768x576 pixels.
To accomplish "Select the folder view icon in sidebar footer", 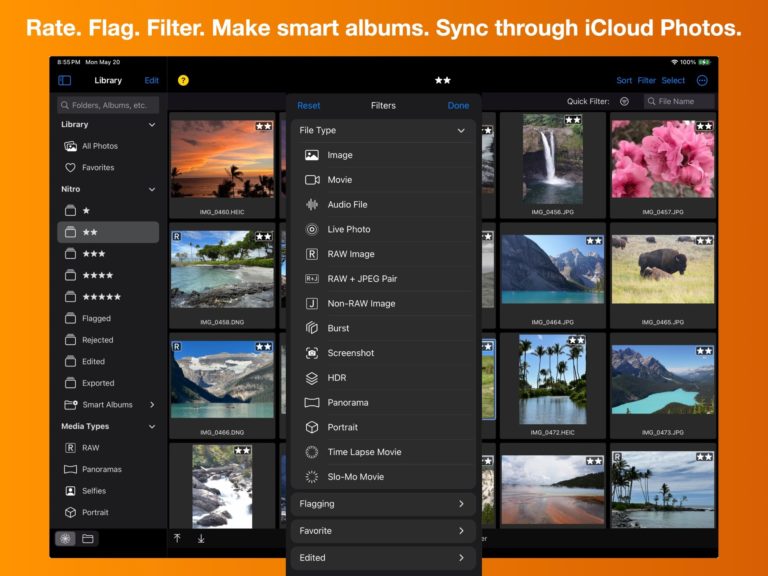I will [88, 539].
